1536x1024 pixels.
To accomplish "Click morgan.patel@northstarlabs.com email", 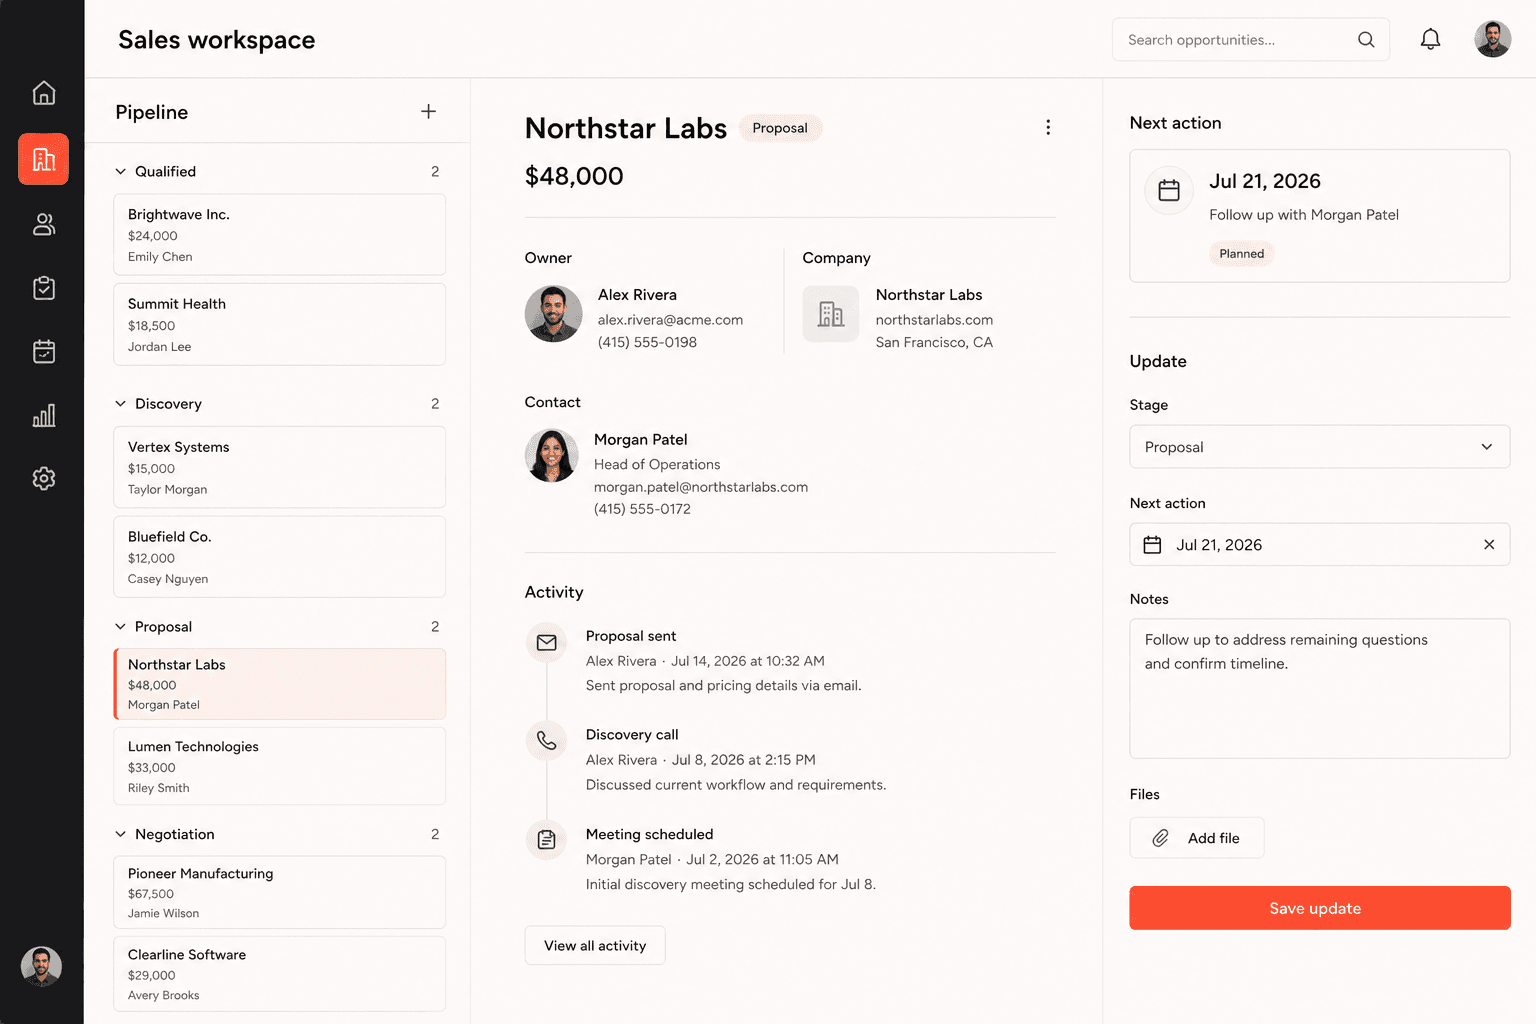I will [701, 487].
